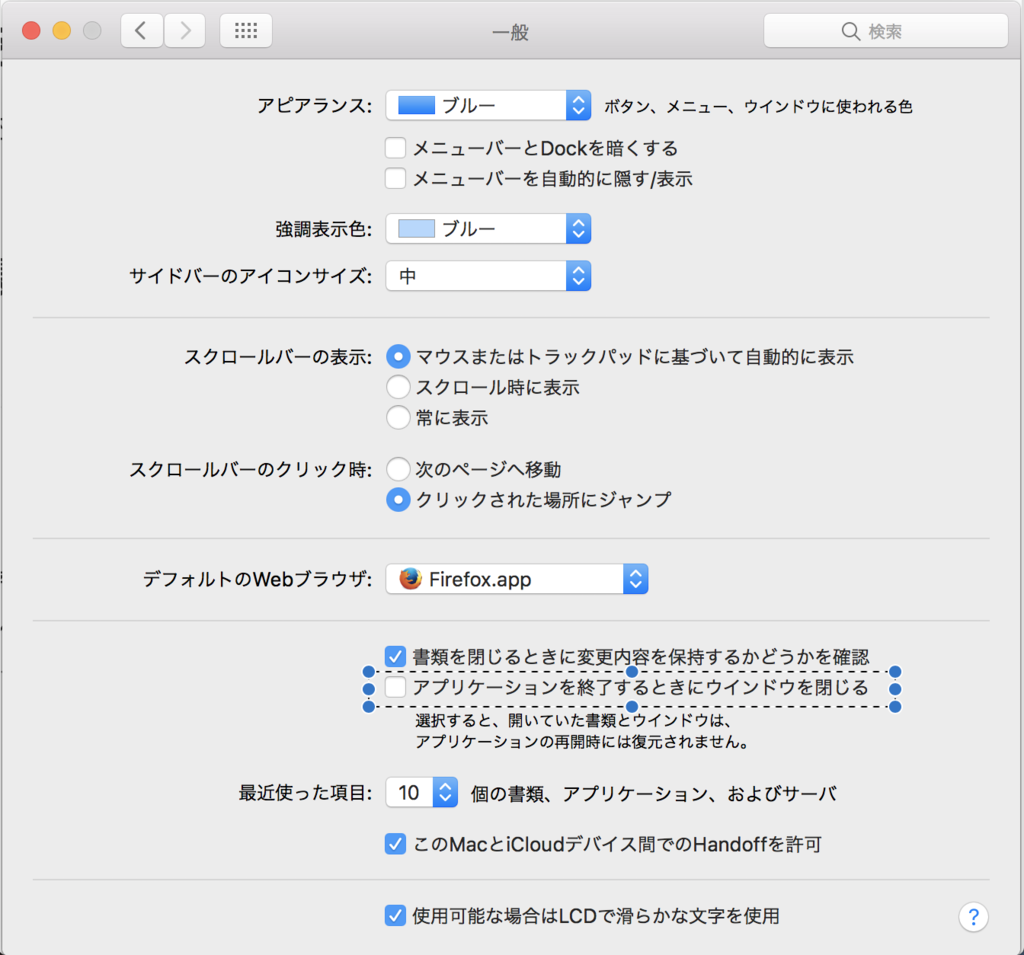Click the magnifier icon in search field
Image resolution: width=1024 pixels, height=955 pixels.
tap(850, 31)
